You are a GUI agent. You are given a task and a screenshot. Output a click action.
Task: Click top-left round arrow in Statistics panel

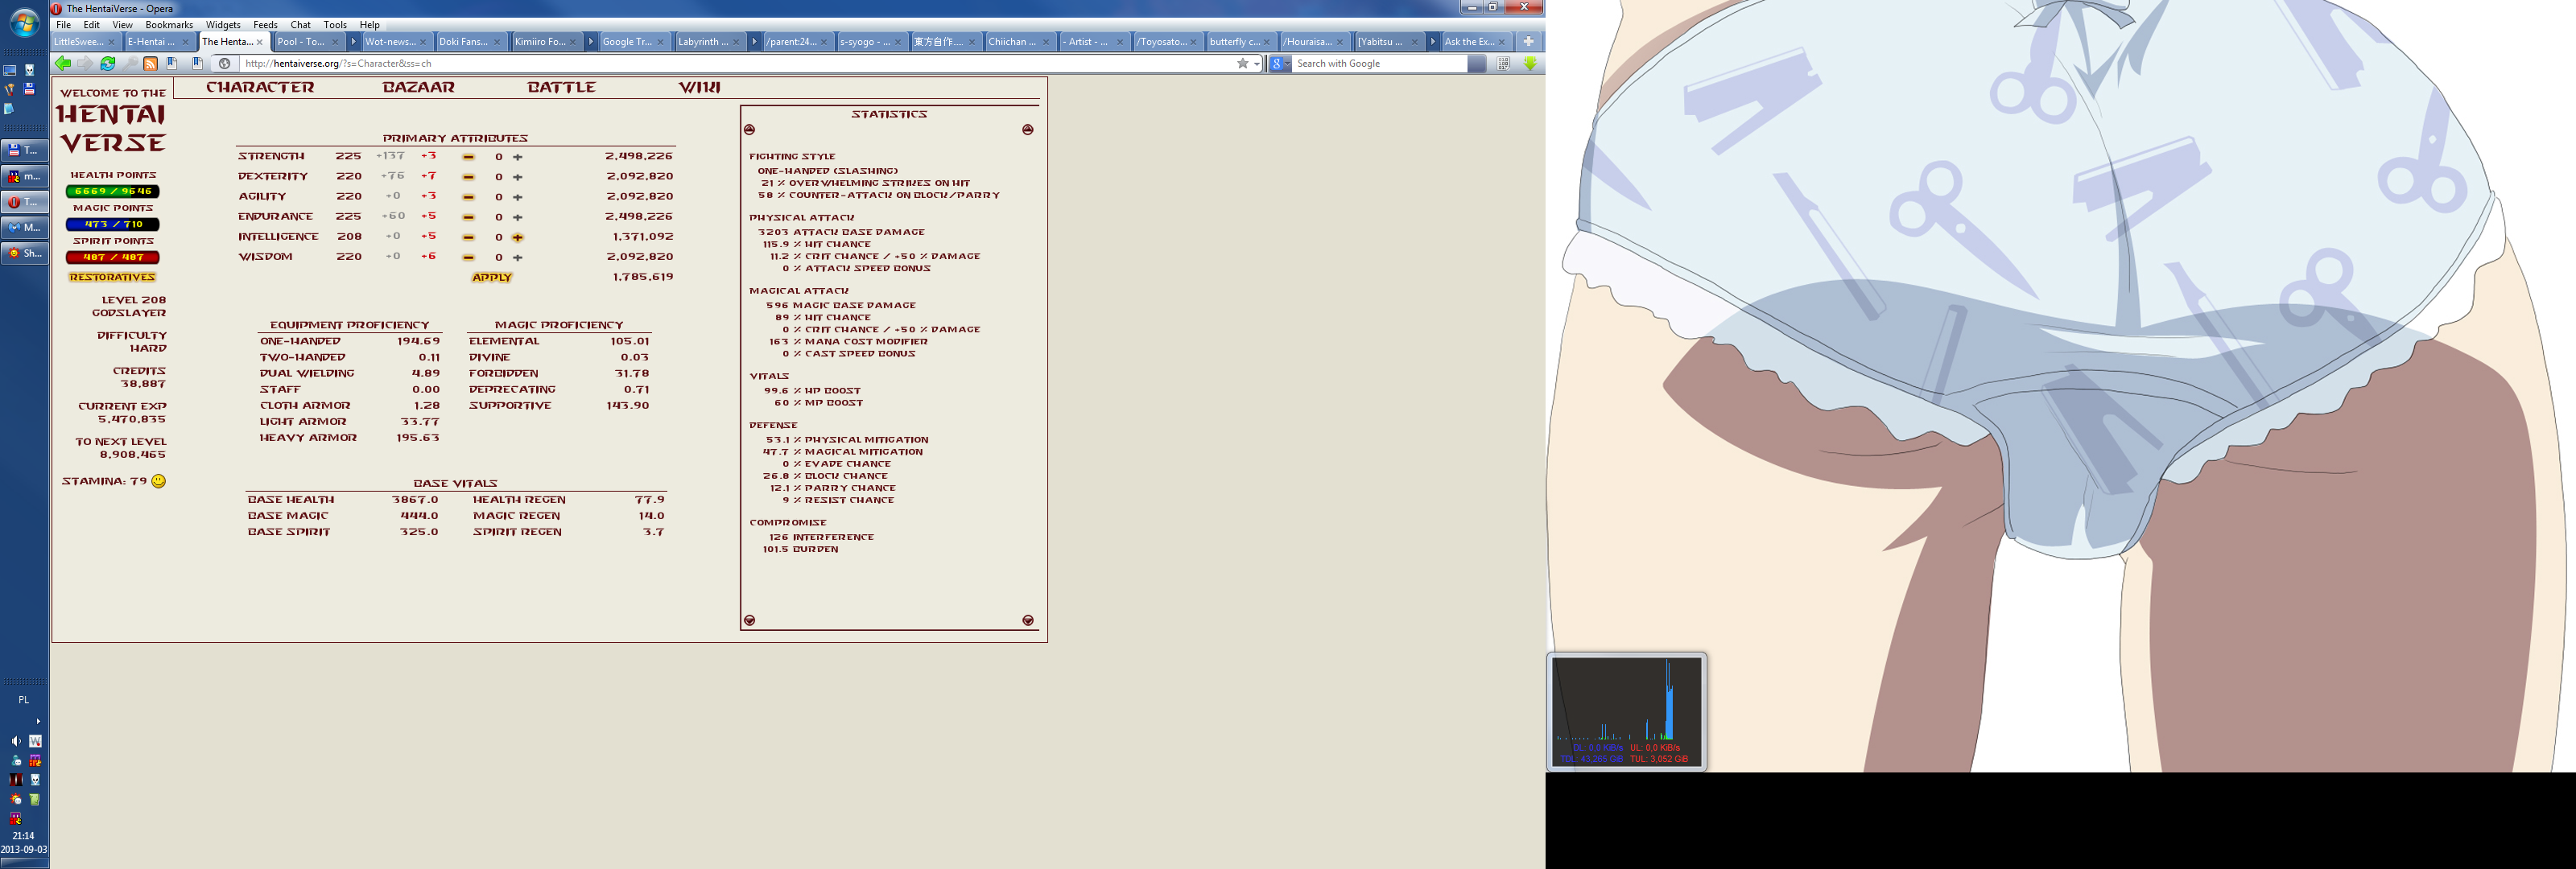click(749, 130)
